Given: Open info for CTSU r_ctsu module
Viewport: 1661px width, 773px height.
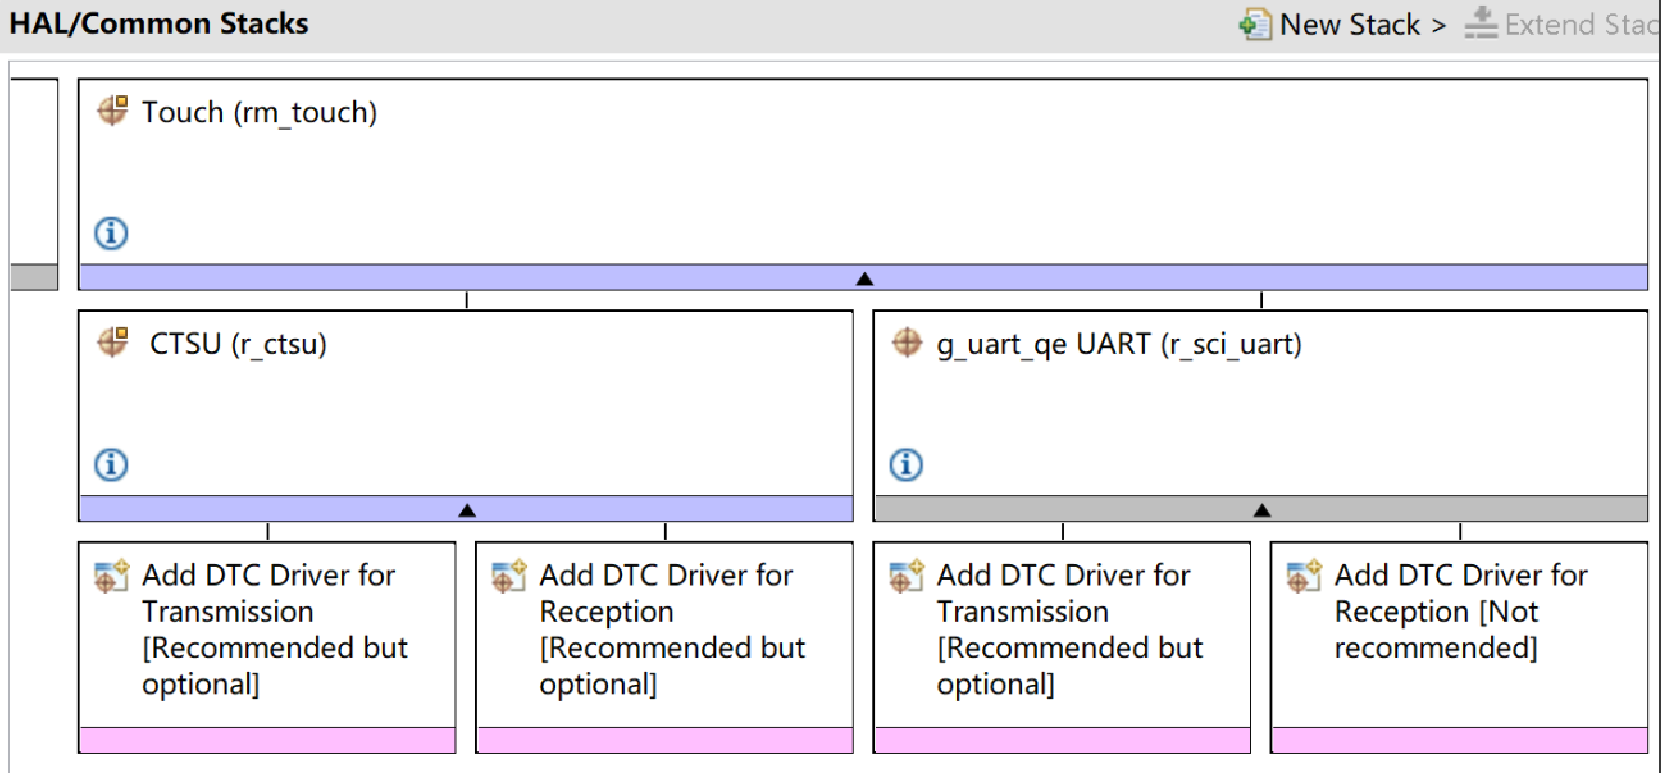Looking at the screenshot, I should (x=111, y=464).
